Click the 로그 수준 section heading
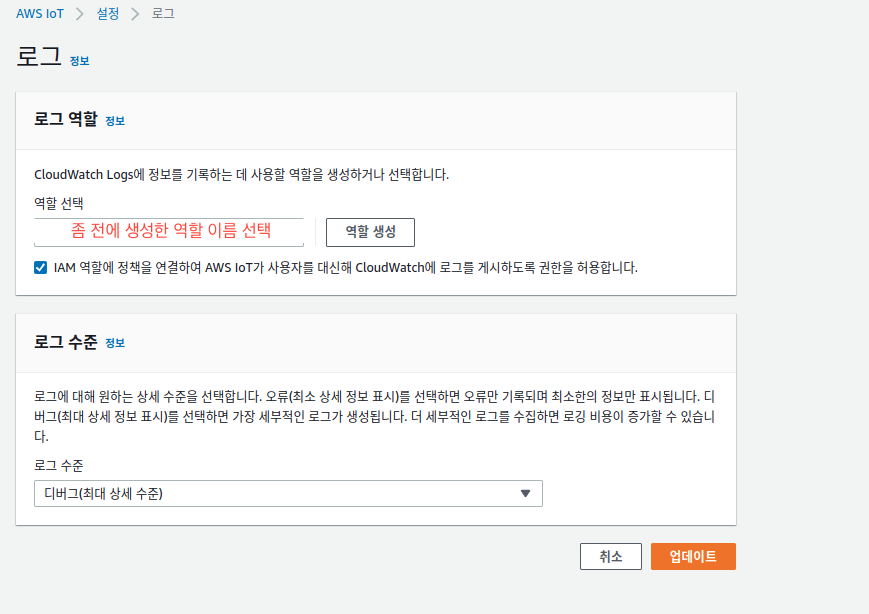869x614 pixels. (x=66, y=341)
